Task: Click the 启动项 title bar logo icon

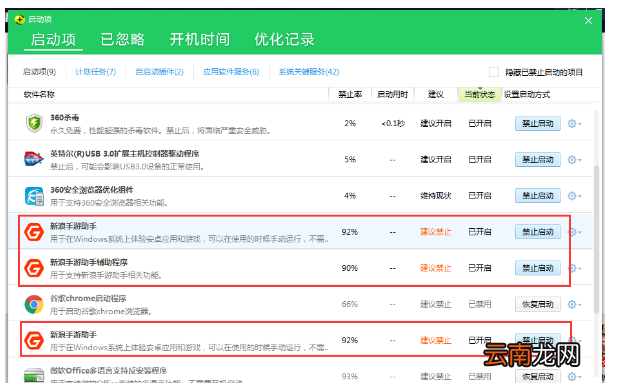Action: tap(19, 19)
